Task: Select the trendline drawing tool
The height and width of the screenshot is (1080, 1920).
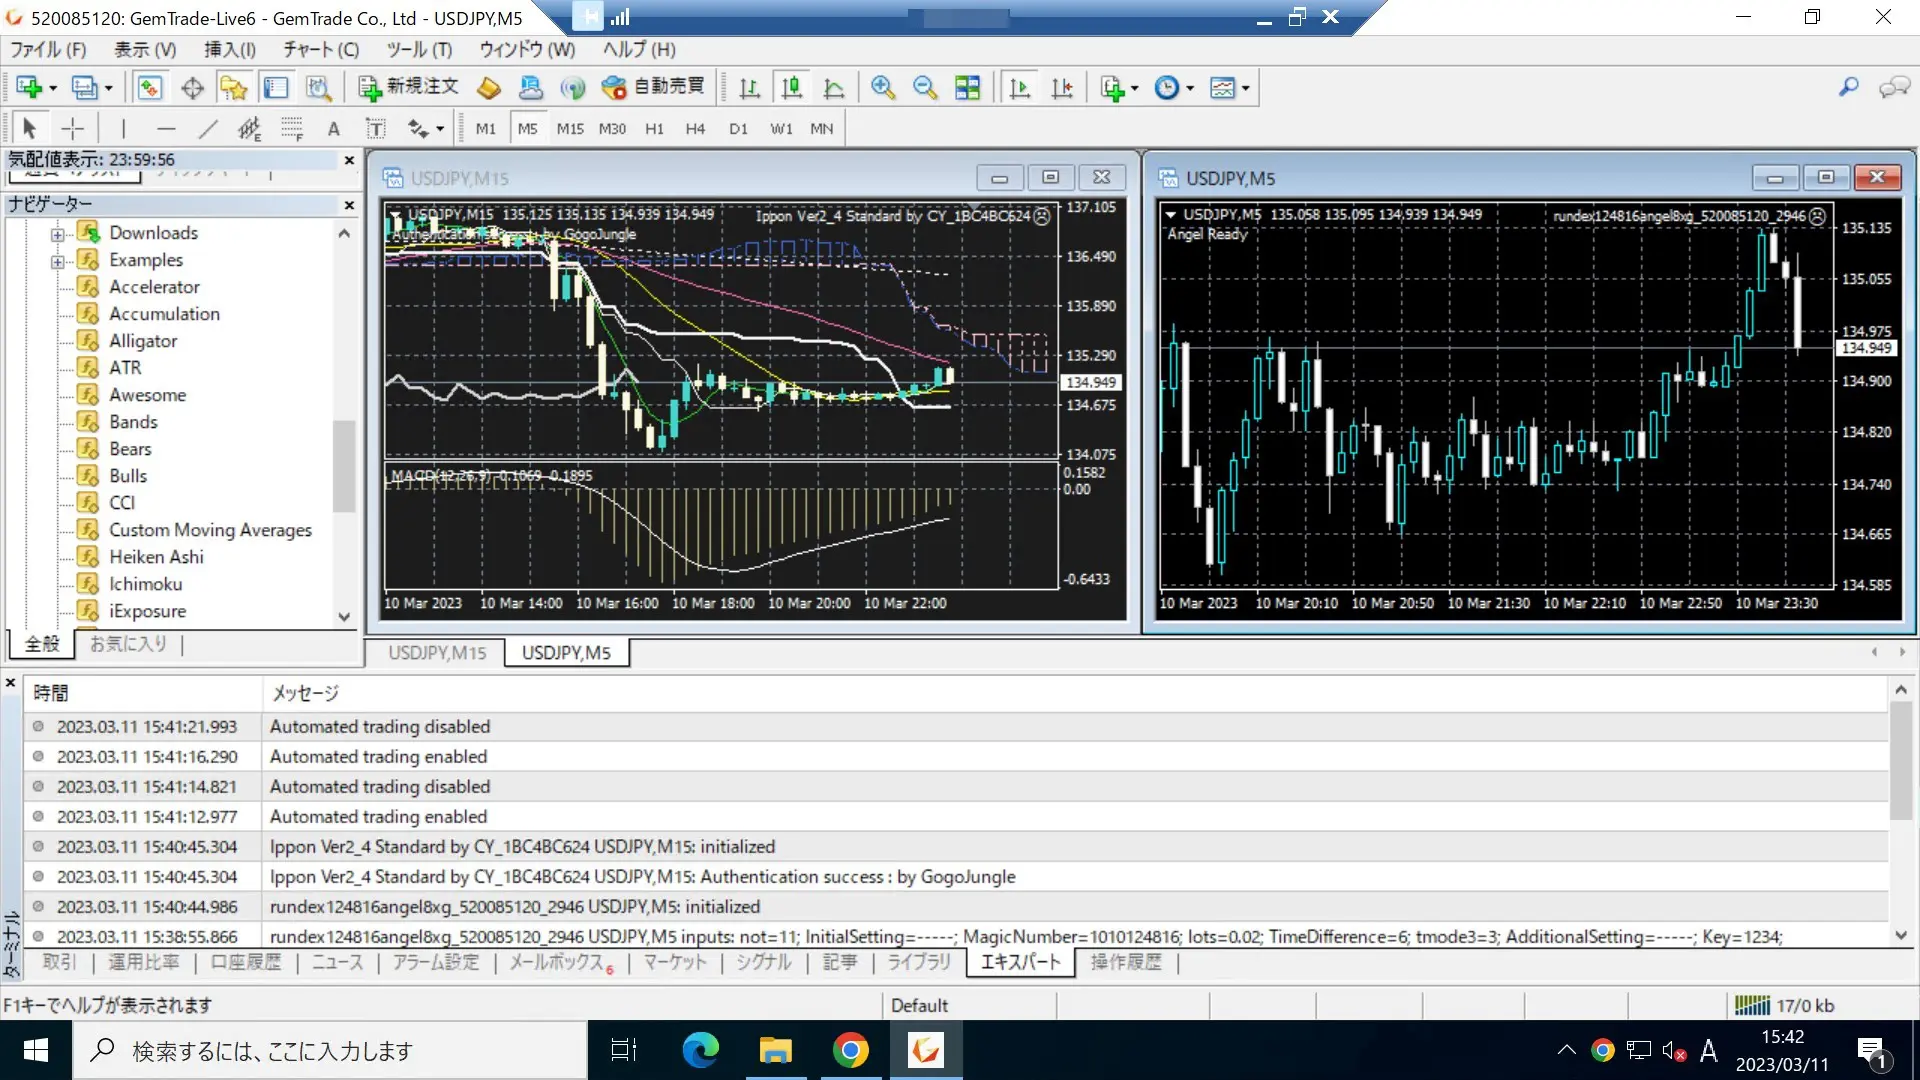Action: [x=208, y=128]
